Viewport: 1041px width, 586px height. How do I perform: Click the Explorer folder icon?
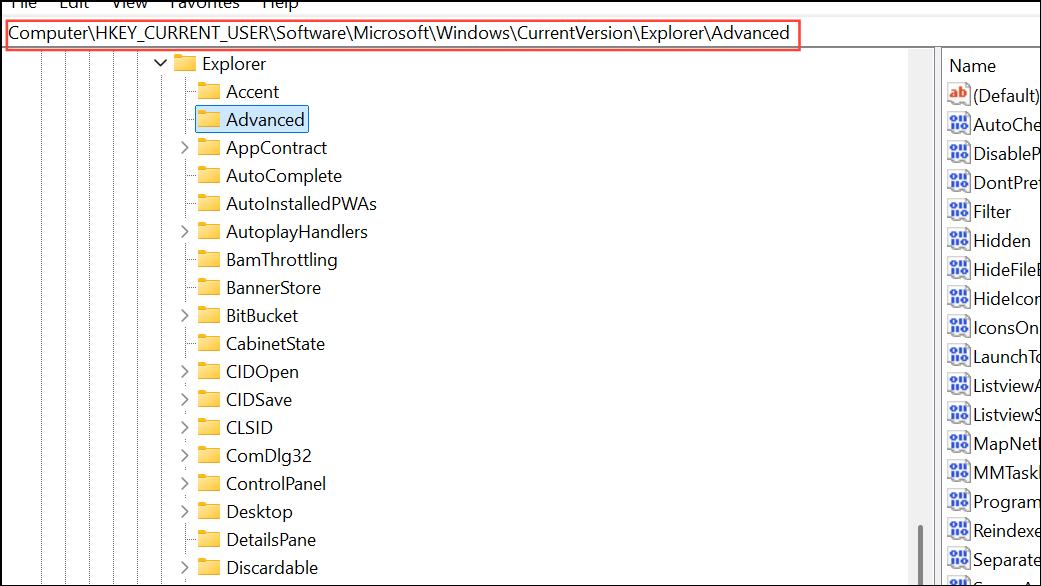[x=186, y=63]
